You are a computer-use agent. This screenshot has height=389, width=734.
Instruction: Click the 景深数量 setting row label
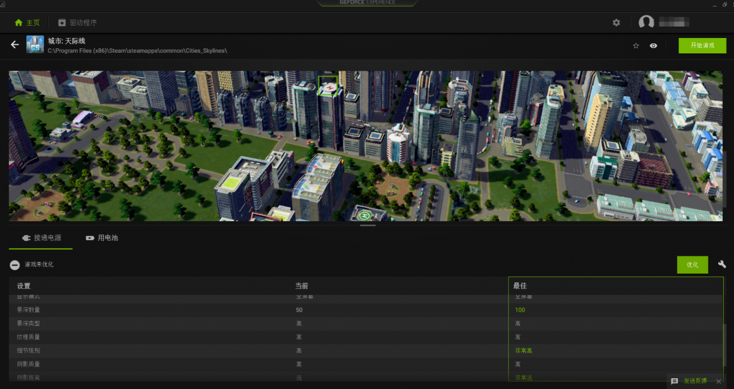pos(29,310)
